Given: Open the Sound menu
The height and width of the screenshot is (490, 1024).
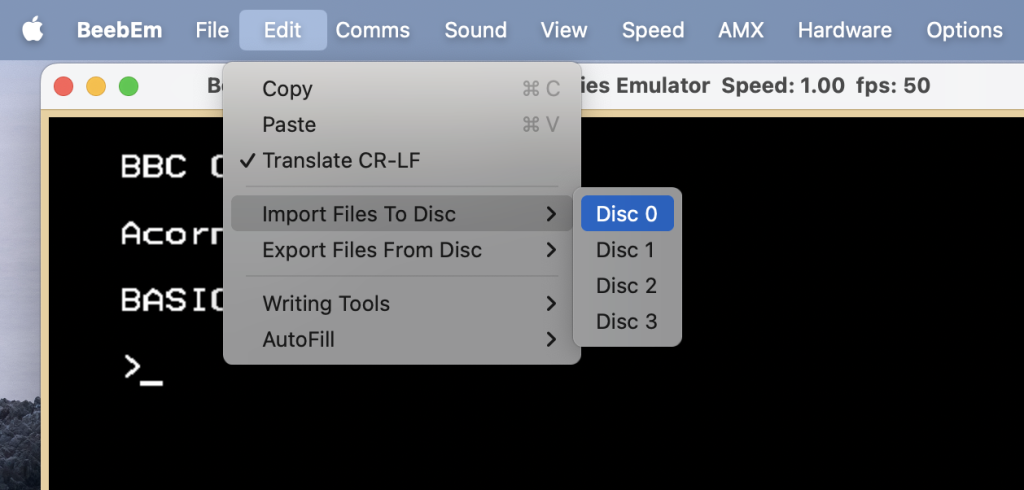Looking at the screenshot, I should [475, 30].
